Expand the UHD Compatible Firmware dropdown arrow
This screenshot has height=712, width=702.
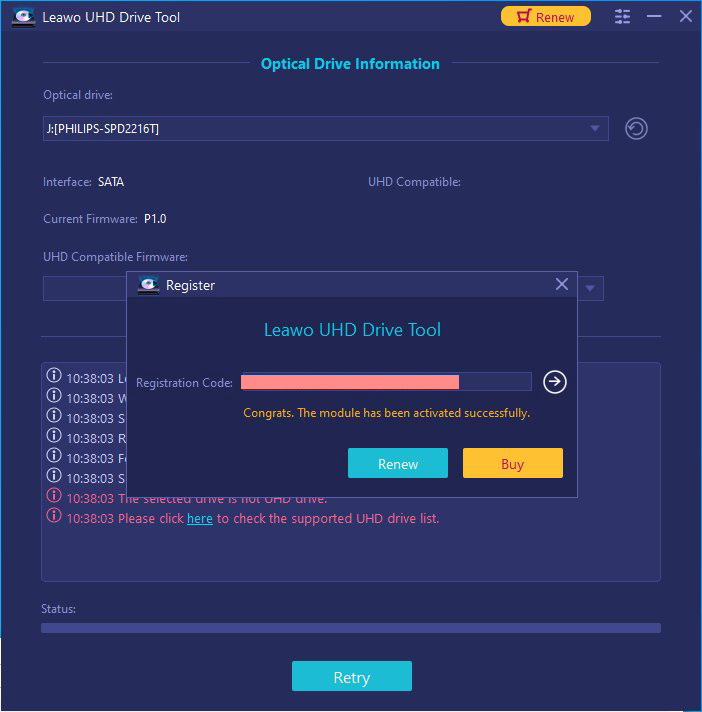(x=590, y=289)
